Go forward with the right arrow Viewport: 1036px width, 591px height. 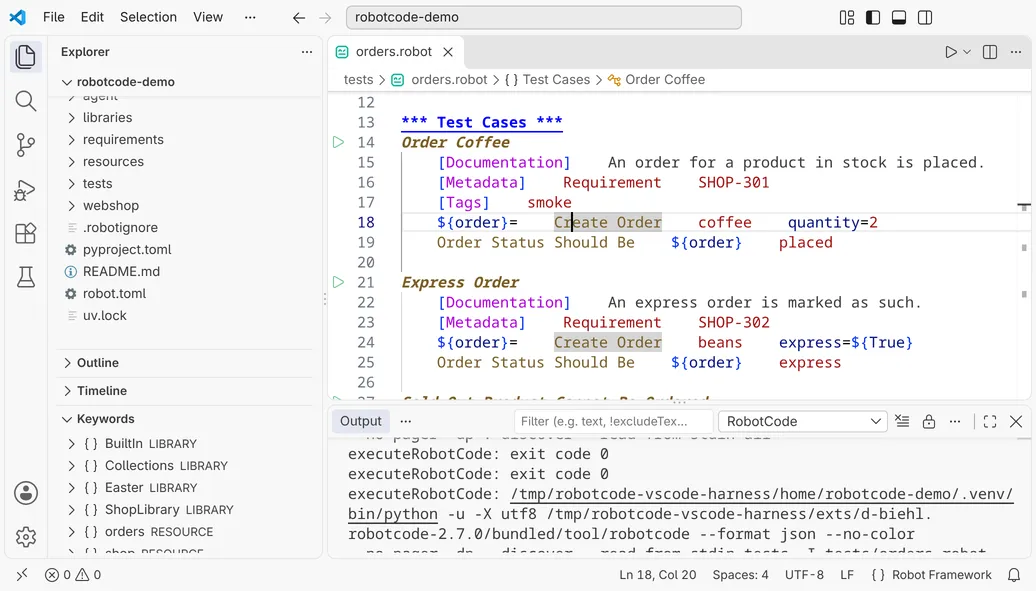(x=325, y=18)
